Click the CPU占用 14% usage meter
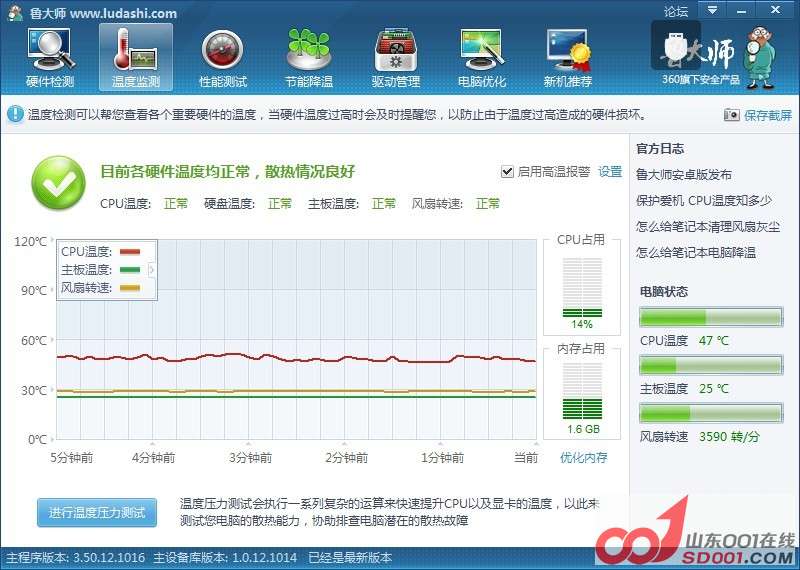 click(582, 288)
